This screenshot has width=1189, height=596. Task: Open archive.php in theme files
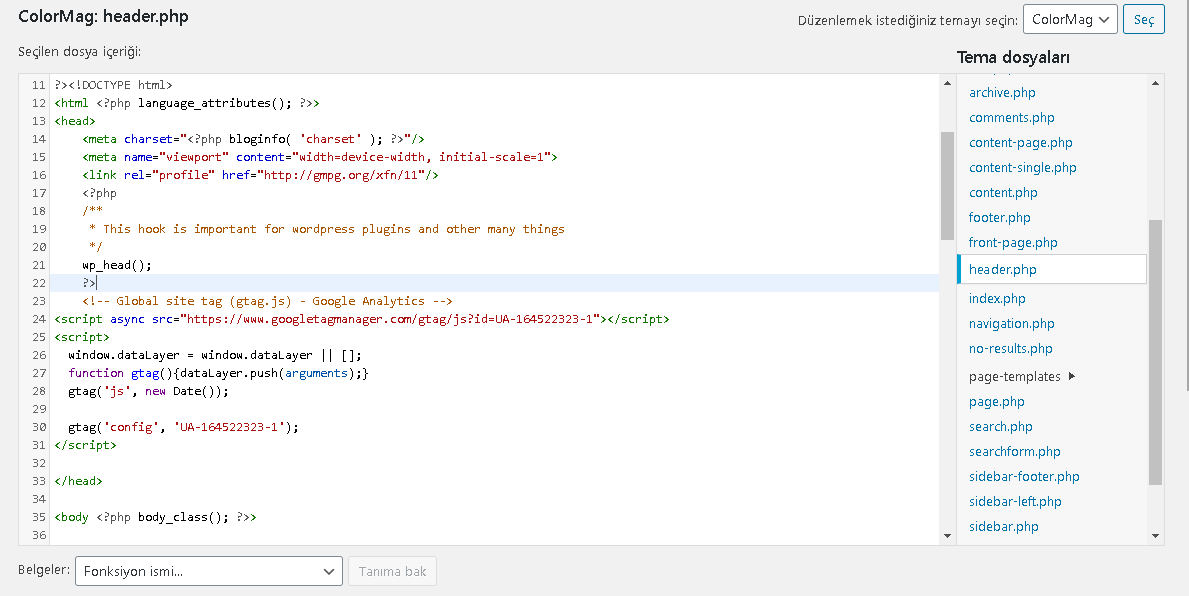click(x=1002, y=93)
